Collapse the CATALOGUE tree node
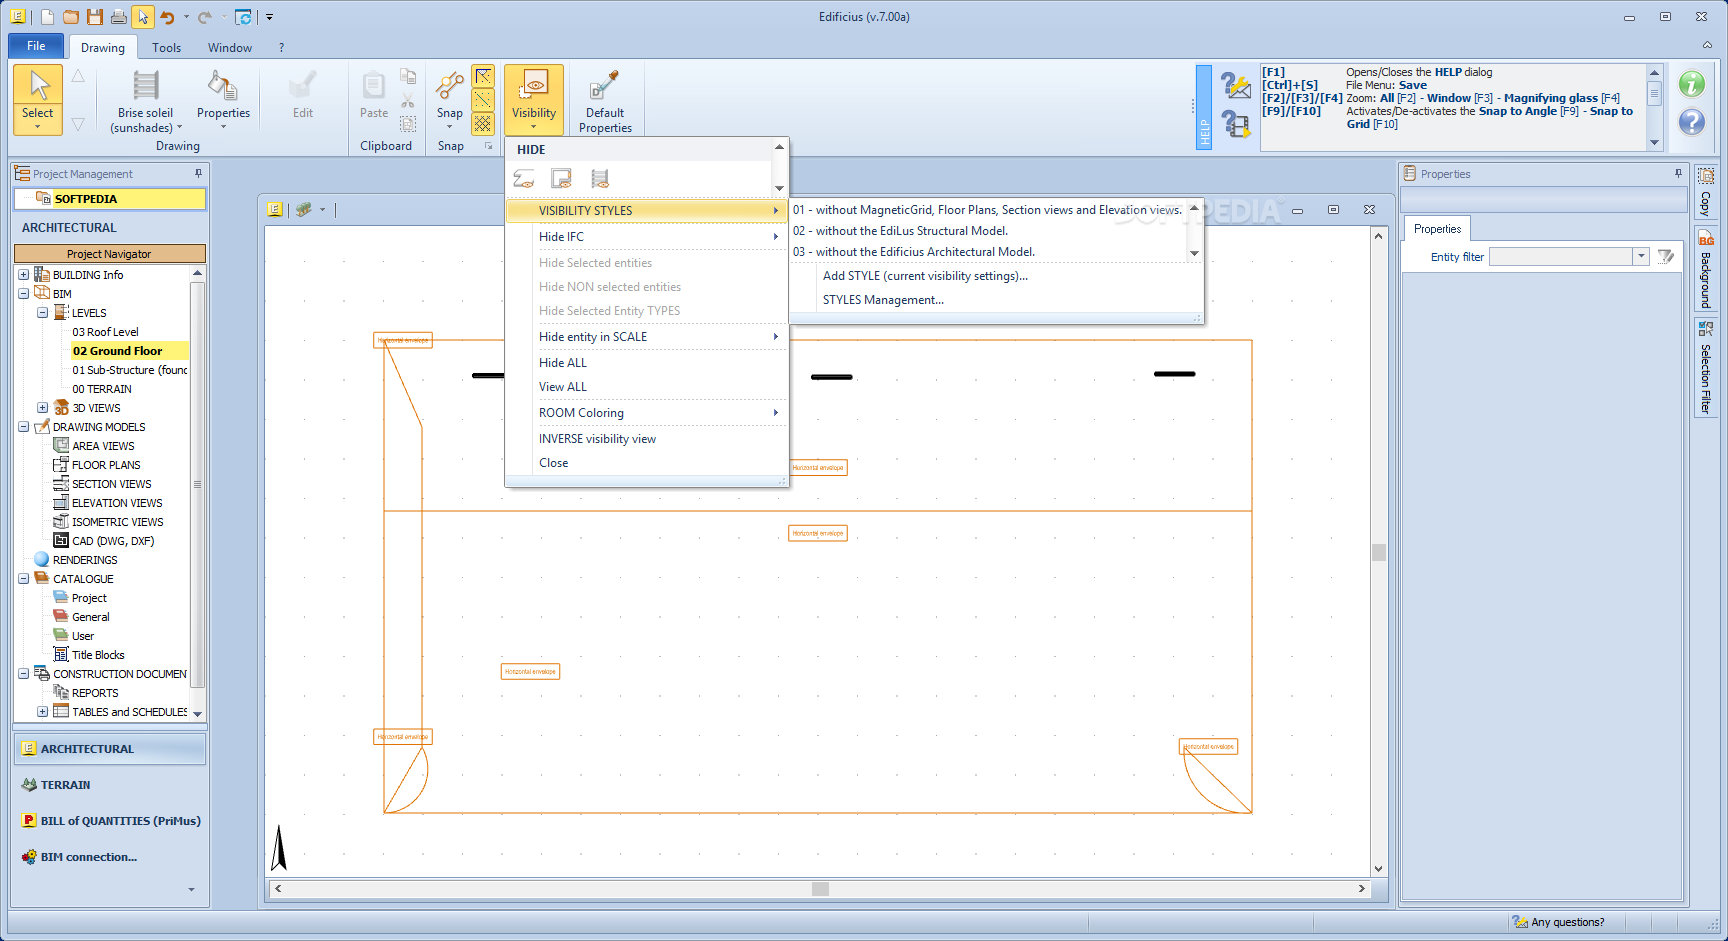 tap(23, 579)
